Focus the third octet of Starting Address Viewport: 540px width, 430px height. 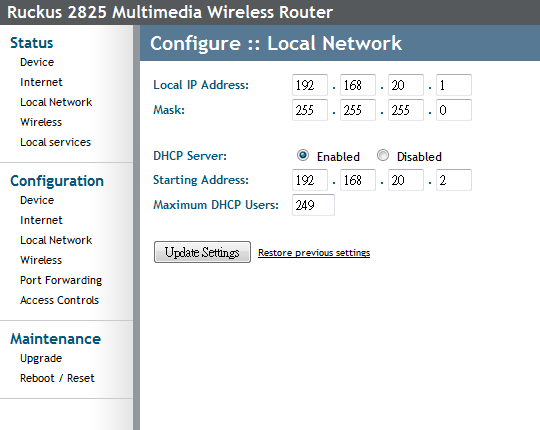click(x=406, y=180)
